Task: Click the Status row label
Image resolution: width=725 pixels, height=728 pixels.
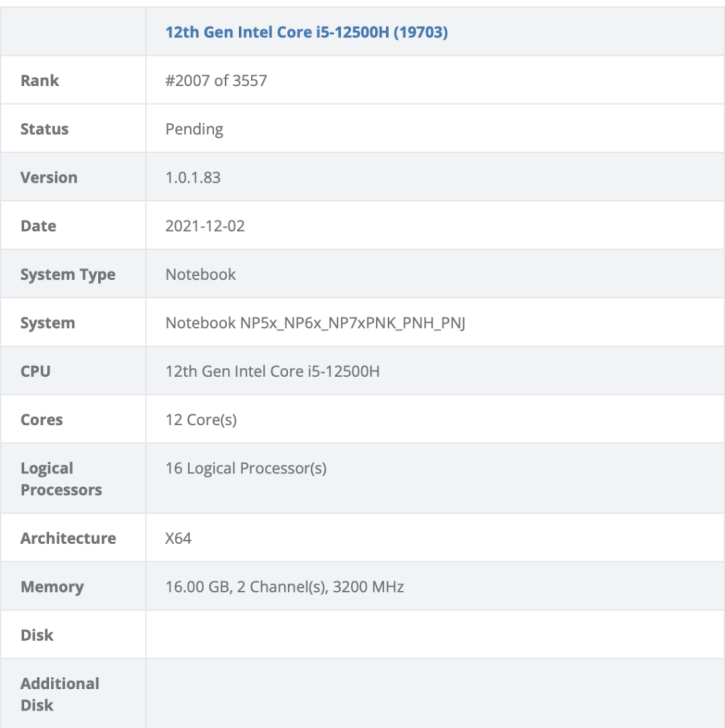Action: pyautogui.click(x=45, y=129)
